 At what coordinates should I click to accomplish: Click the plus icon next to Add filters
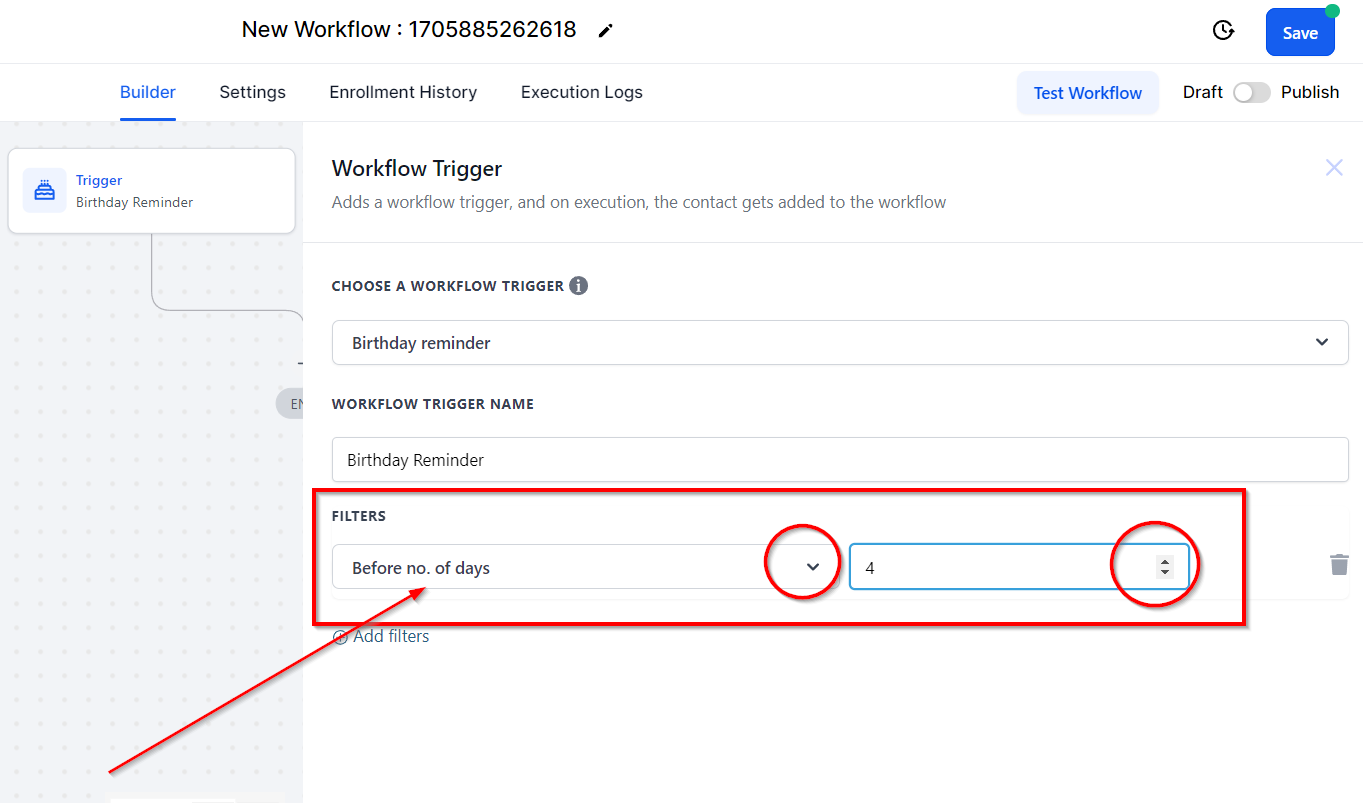[x=340, y=637]
